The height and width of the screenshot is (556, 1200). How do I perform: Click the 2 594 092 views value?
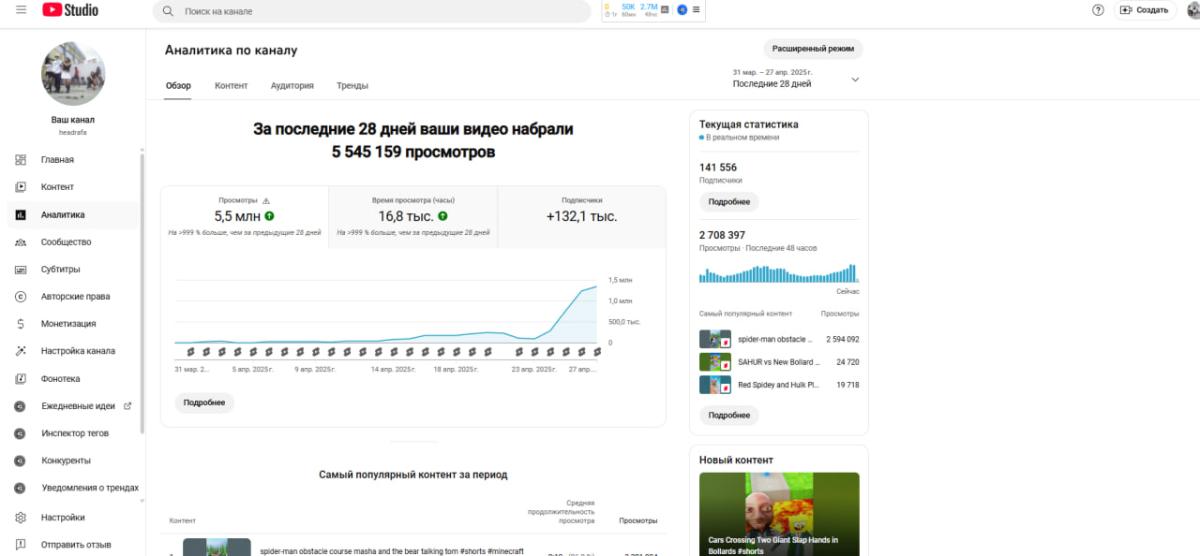click(x=842, y=339)
